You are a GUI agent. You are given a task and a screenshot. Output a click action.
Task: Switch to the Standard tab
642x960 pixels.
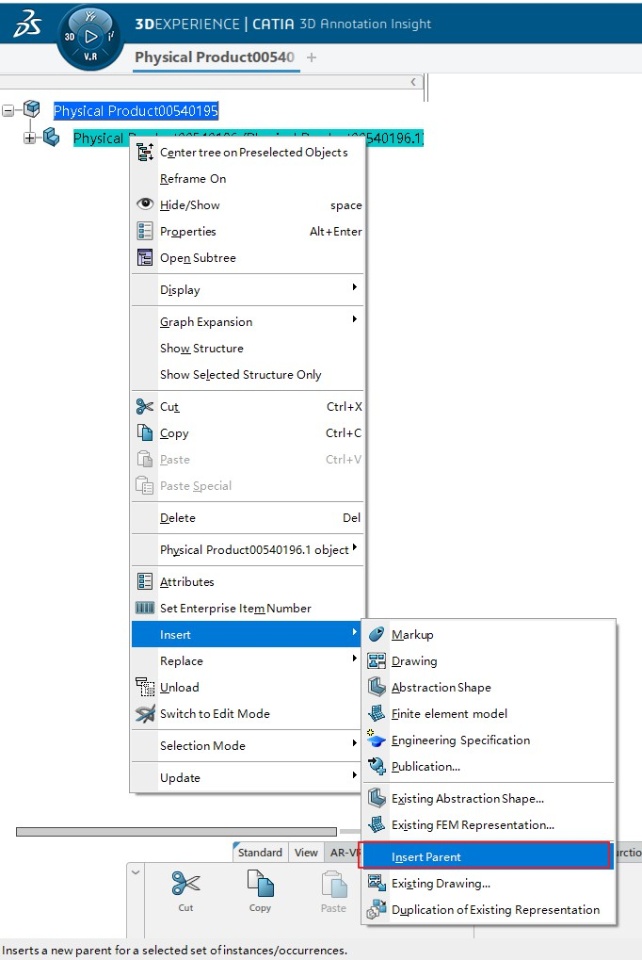(x=259, y=852)
